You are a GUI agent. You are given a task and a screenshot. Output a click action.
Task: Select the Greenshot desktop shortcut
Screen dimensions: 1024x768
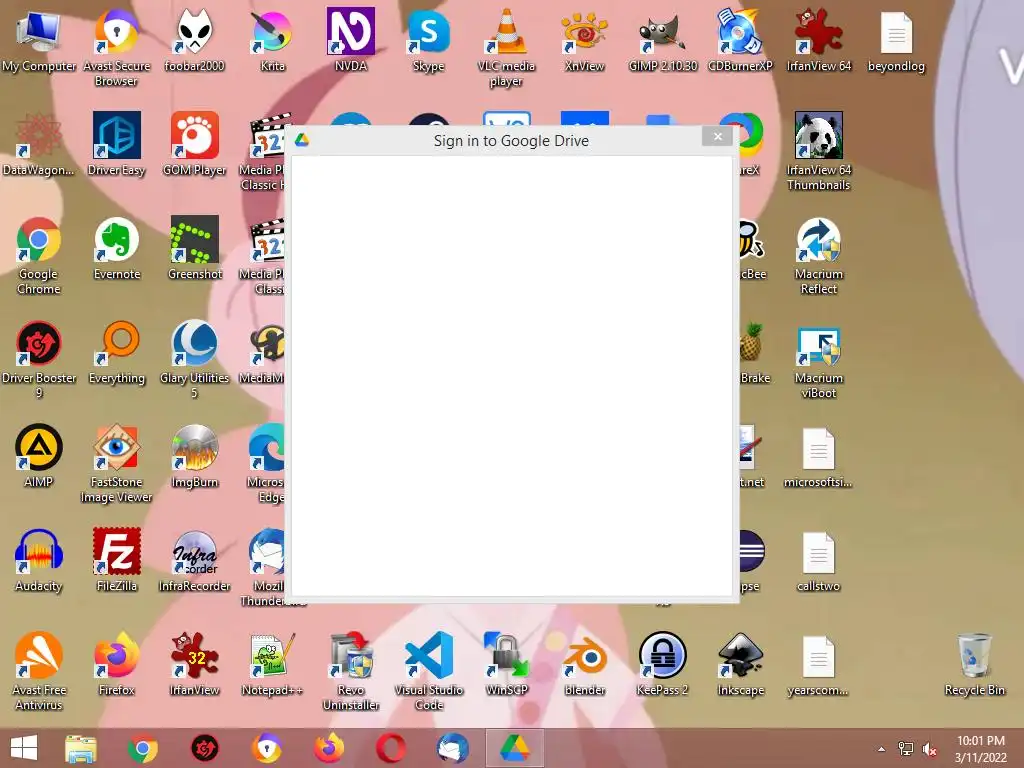[195, 249]
